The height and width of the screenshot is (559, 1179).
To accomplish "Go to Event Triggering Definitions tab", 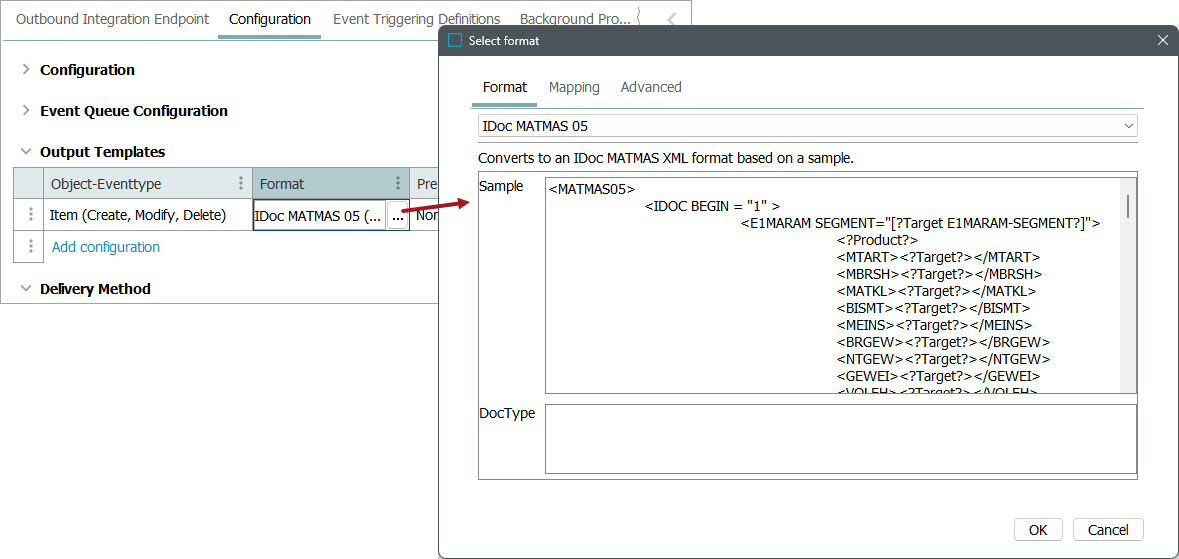I will 416,19.
